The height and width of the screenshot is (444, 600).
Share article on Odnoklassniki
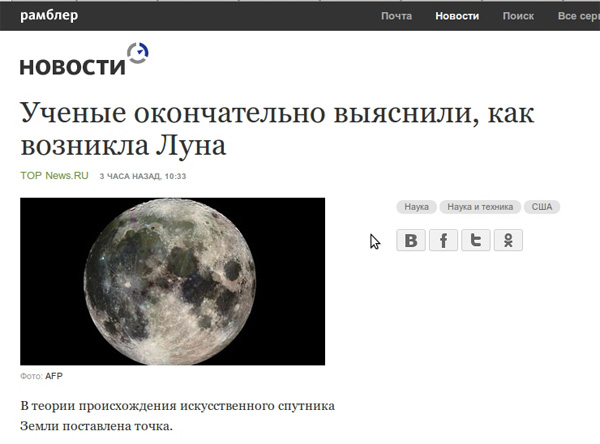click(x=508, y=240)
